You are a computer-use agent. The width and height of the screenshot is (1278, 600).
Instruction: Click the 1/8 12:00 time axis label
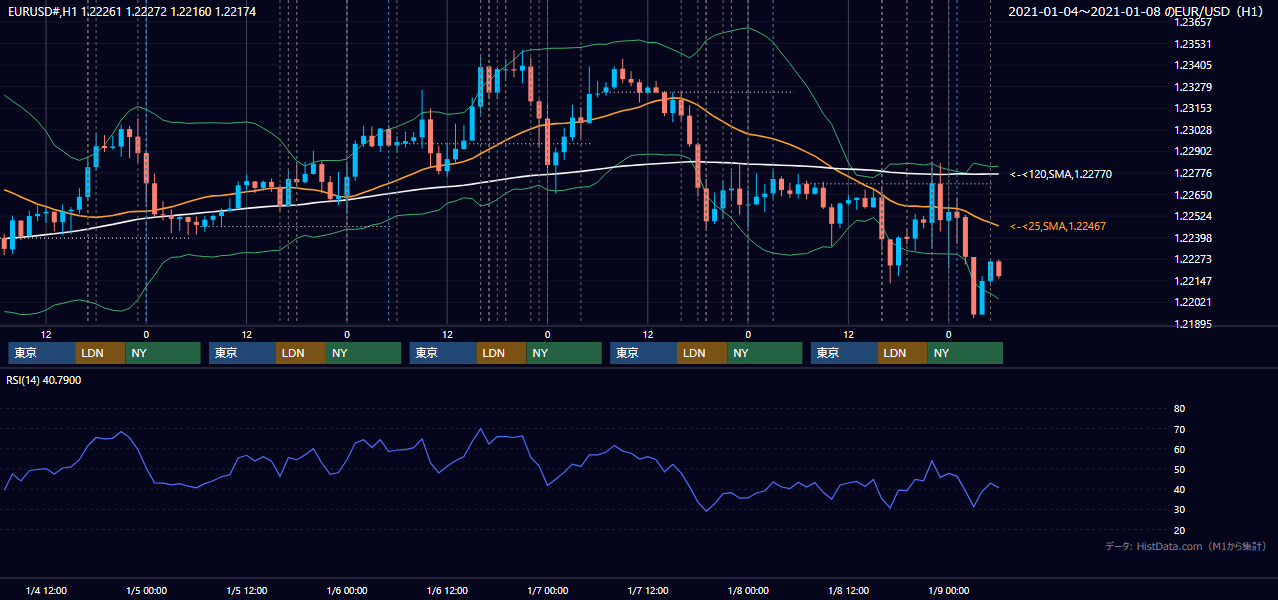pyautogui.click(x=848, y=590)
